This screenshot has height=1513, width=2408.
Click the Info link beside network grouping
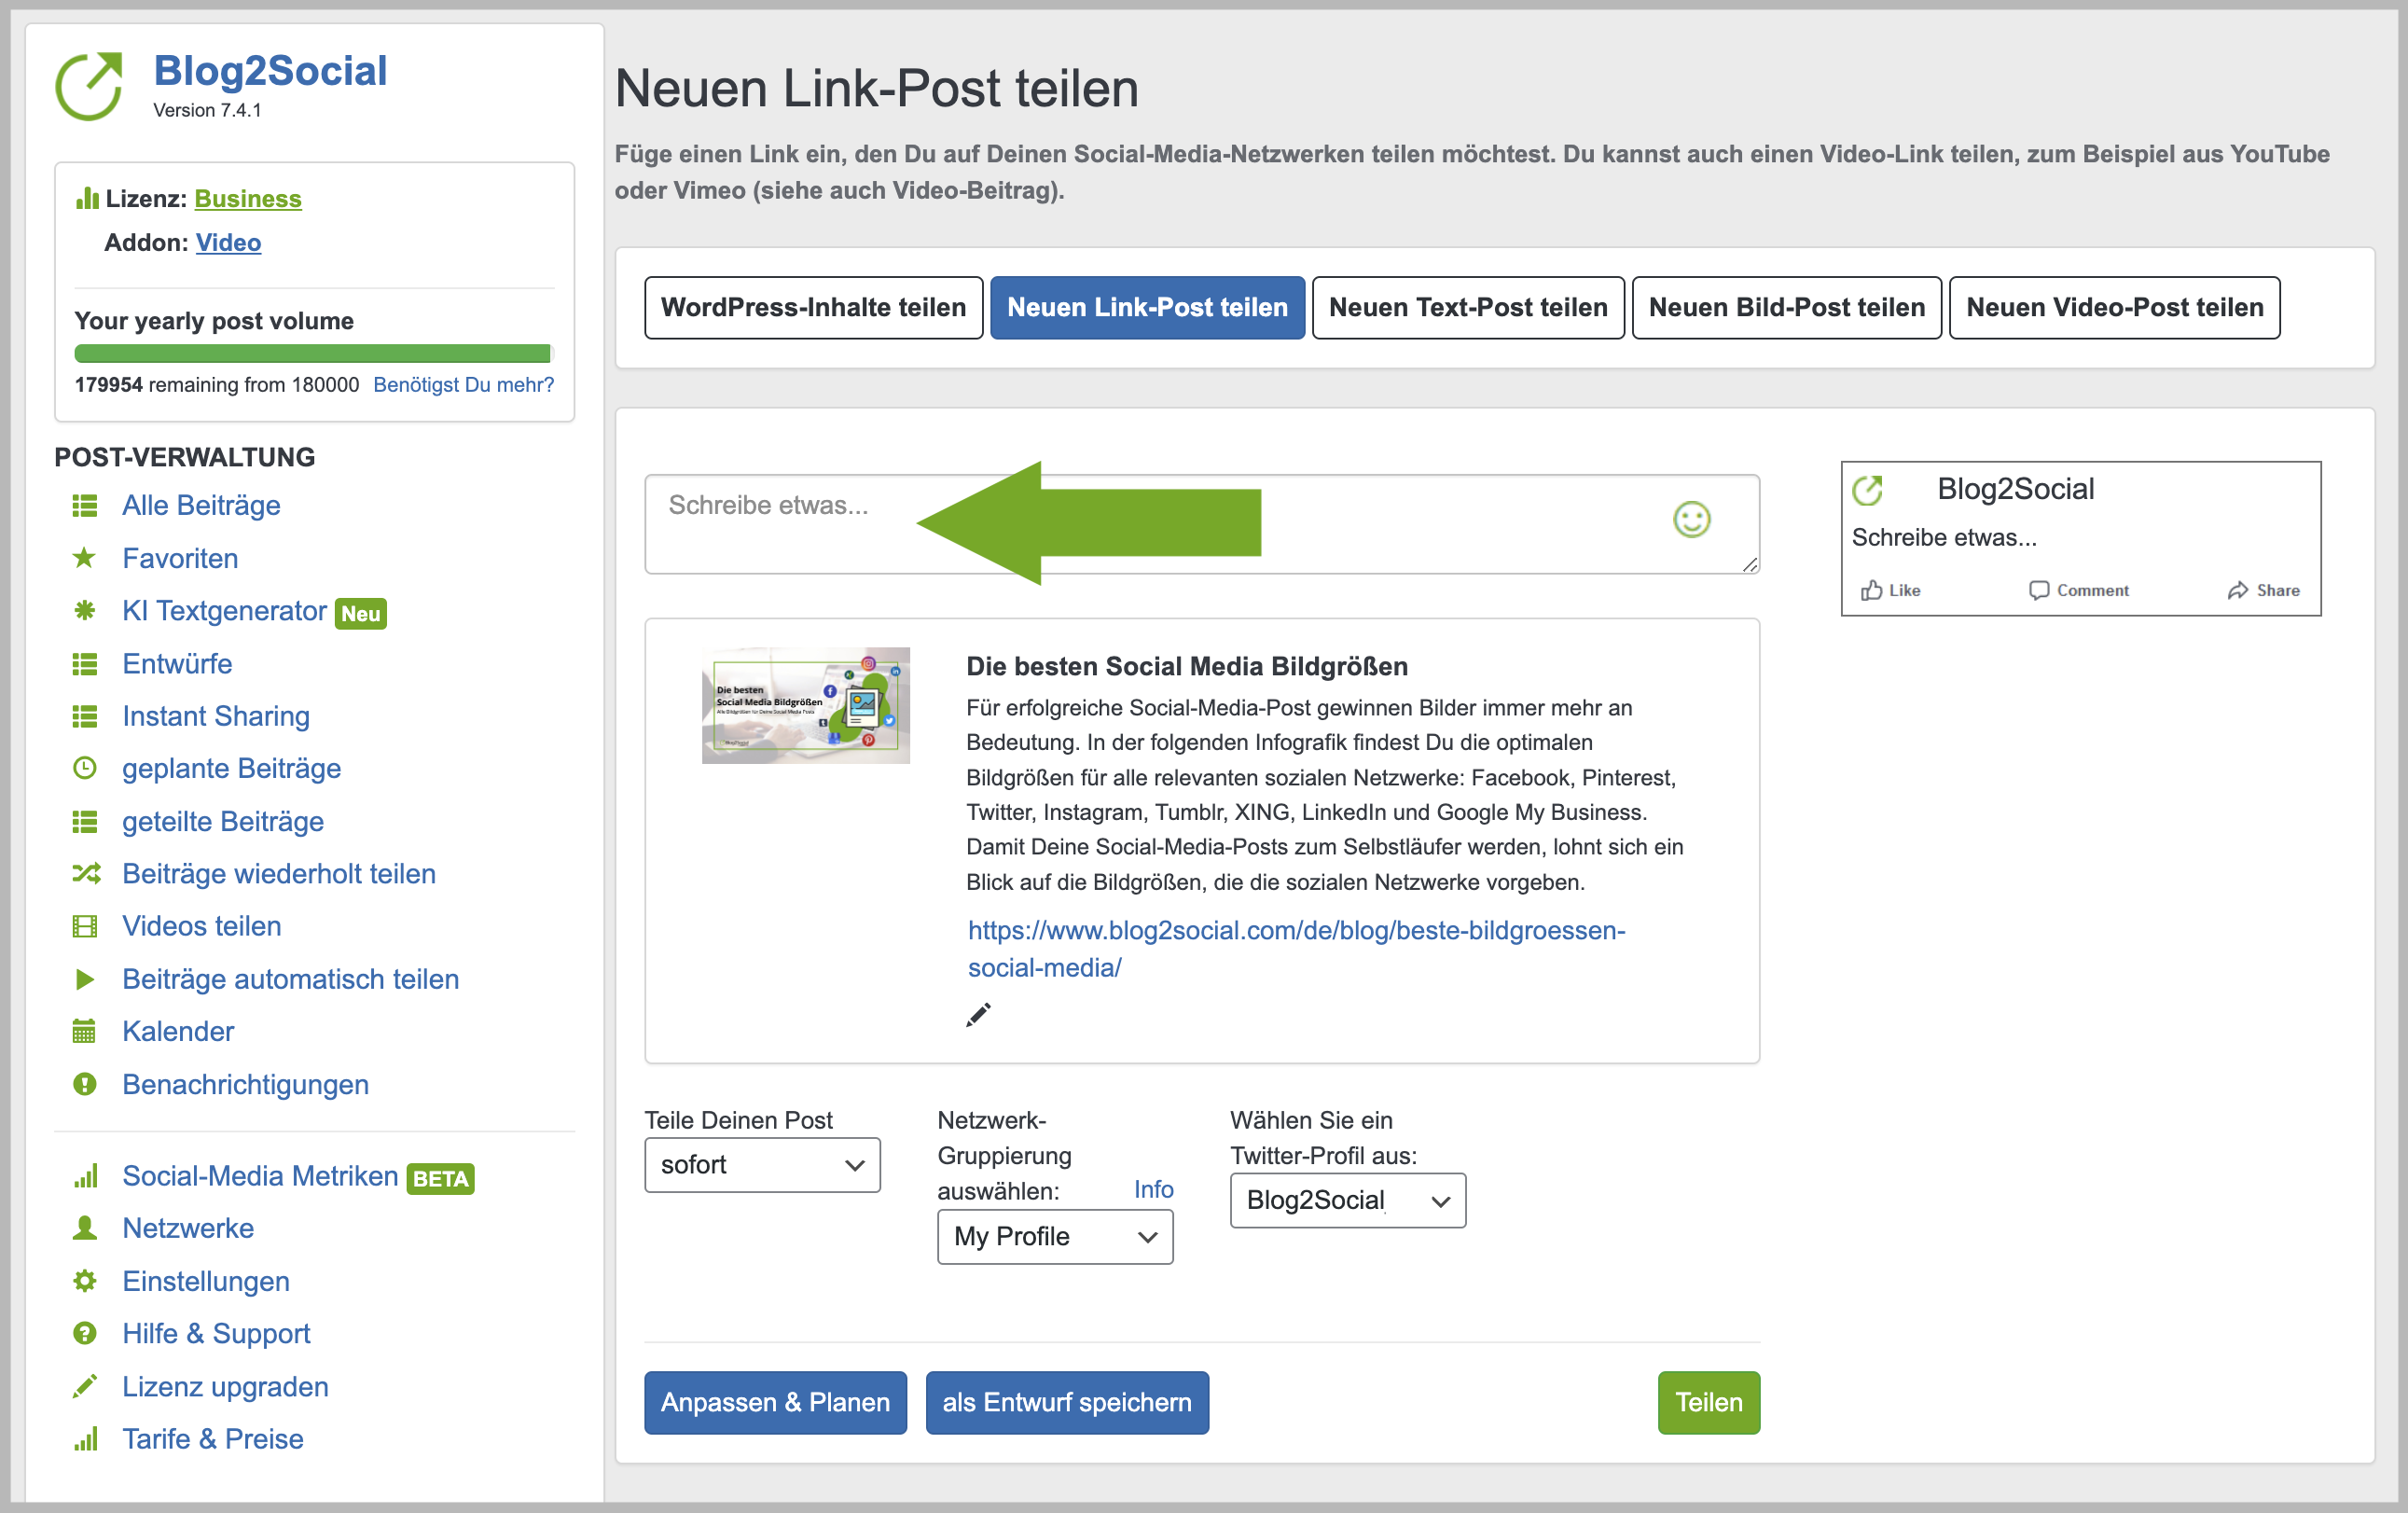coord(1153,1189)
